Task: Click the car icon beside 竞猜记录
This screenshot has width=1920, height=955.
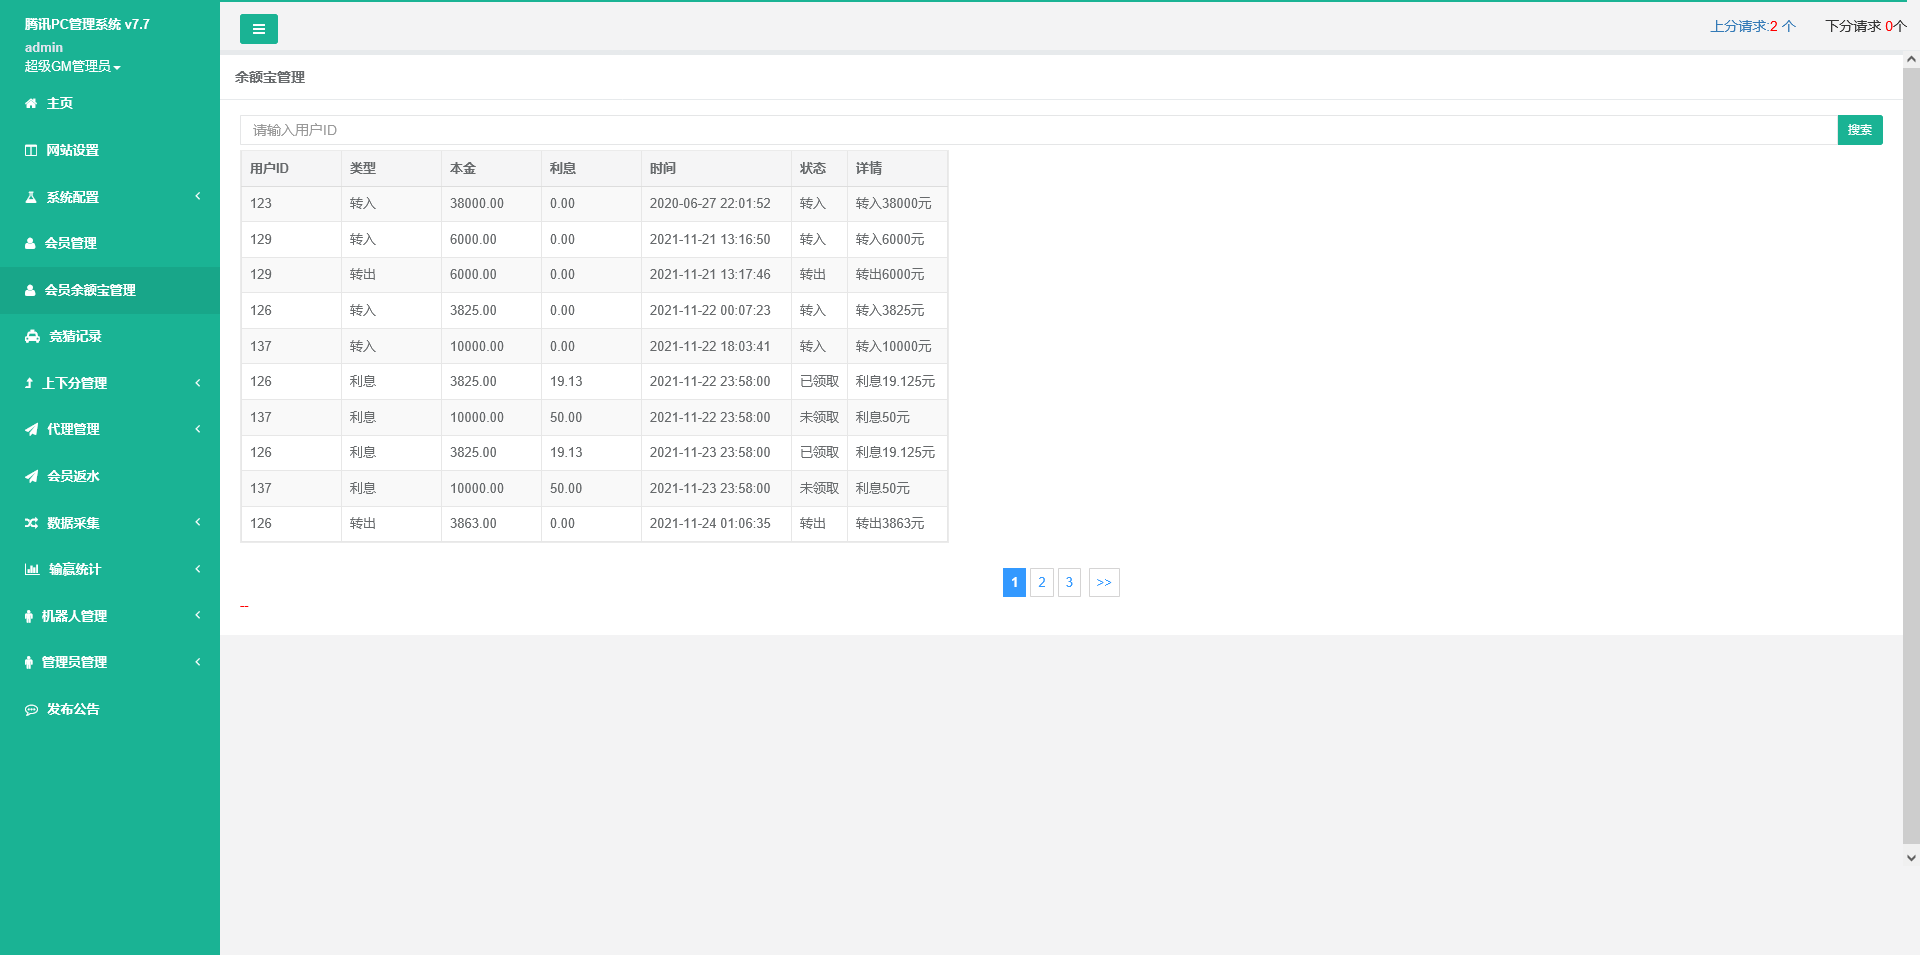Action: pos(33,336)
